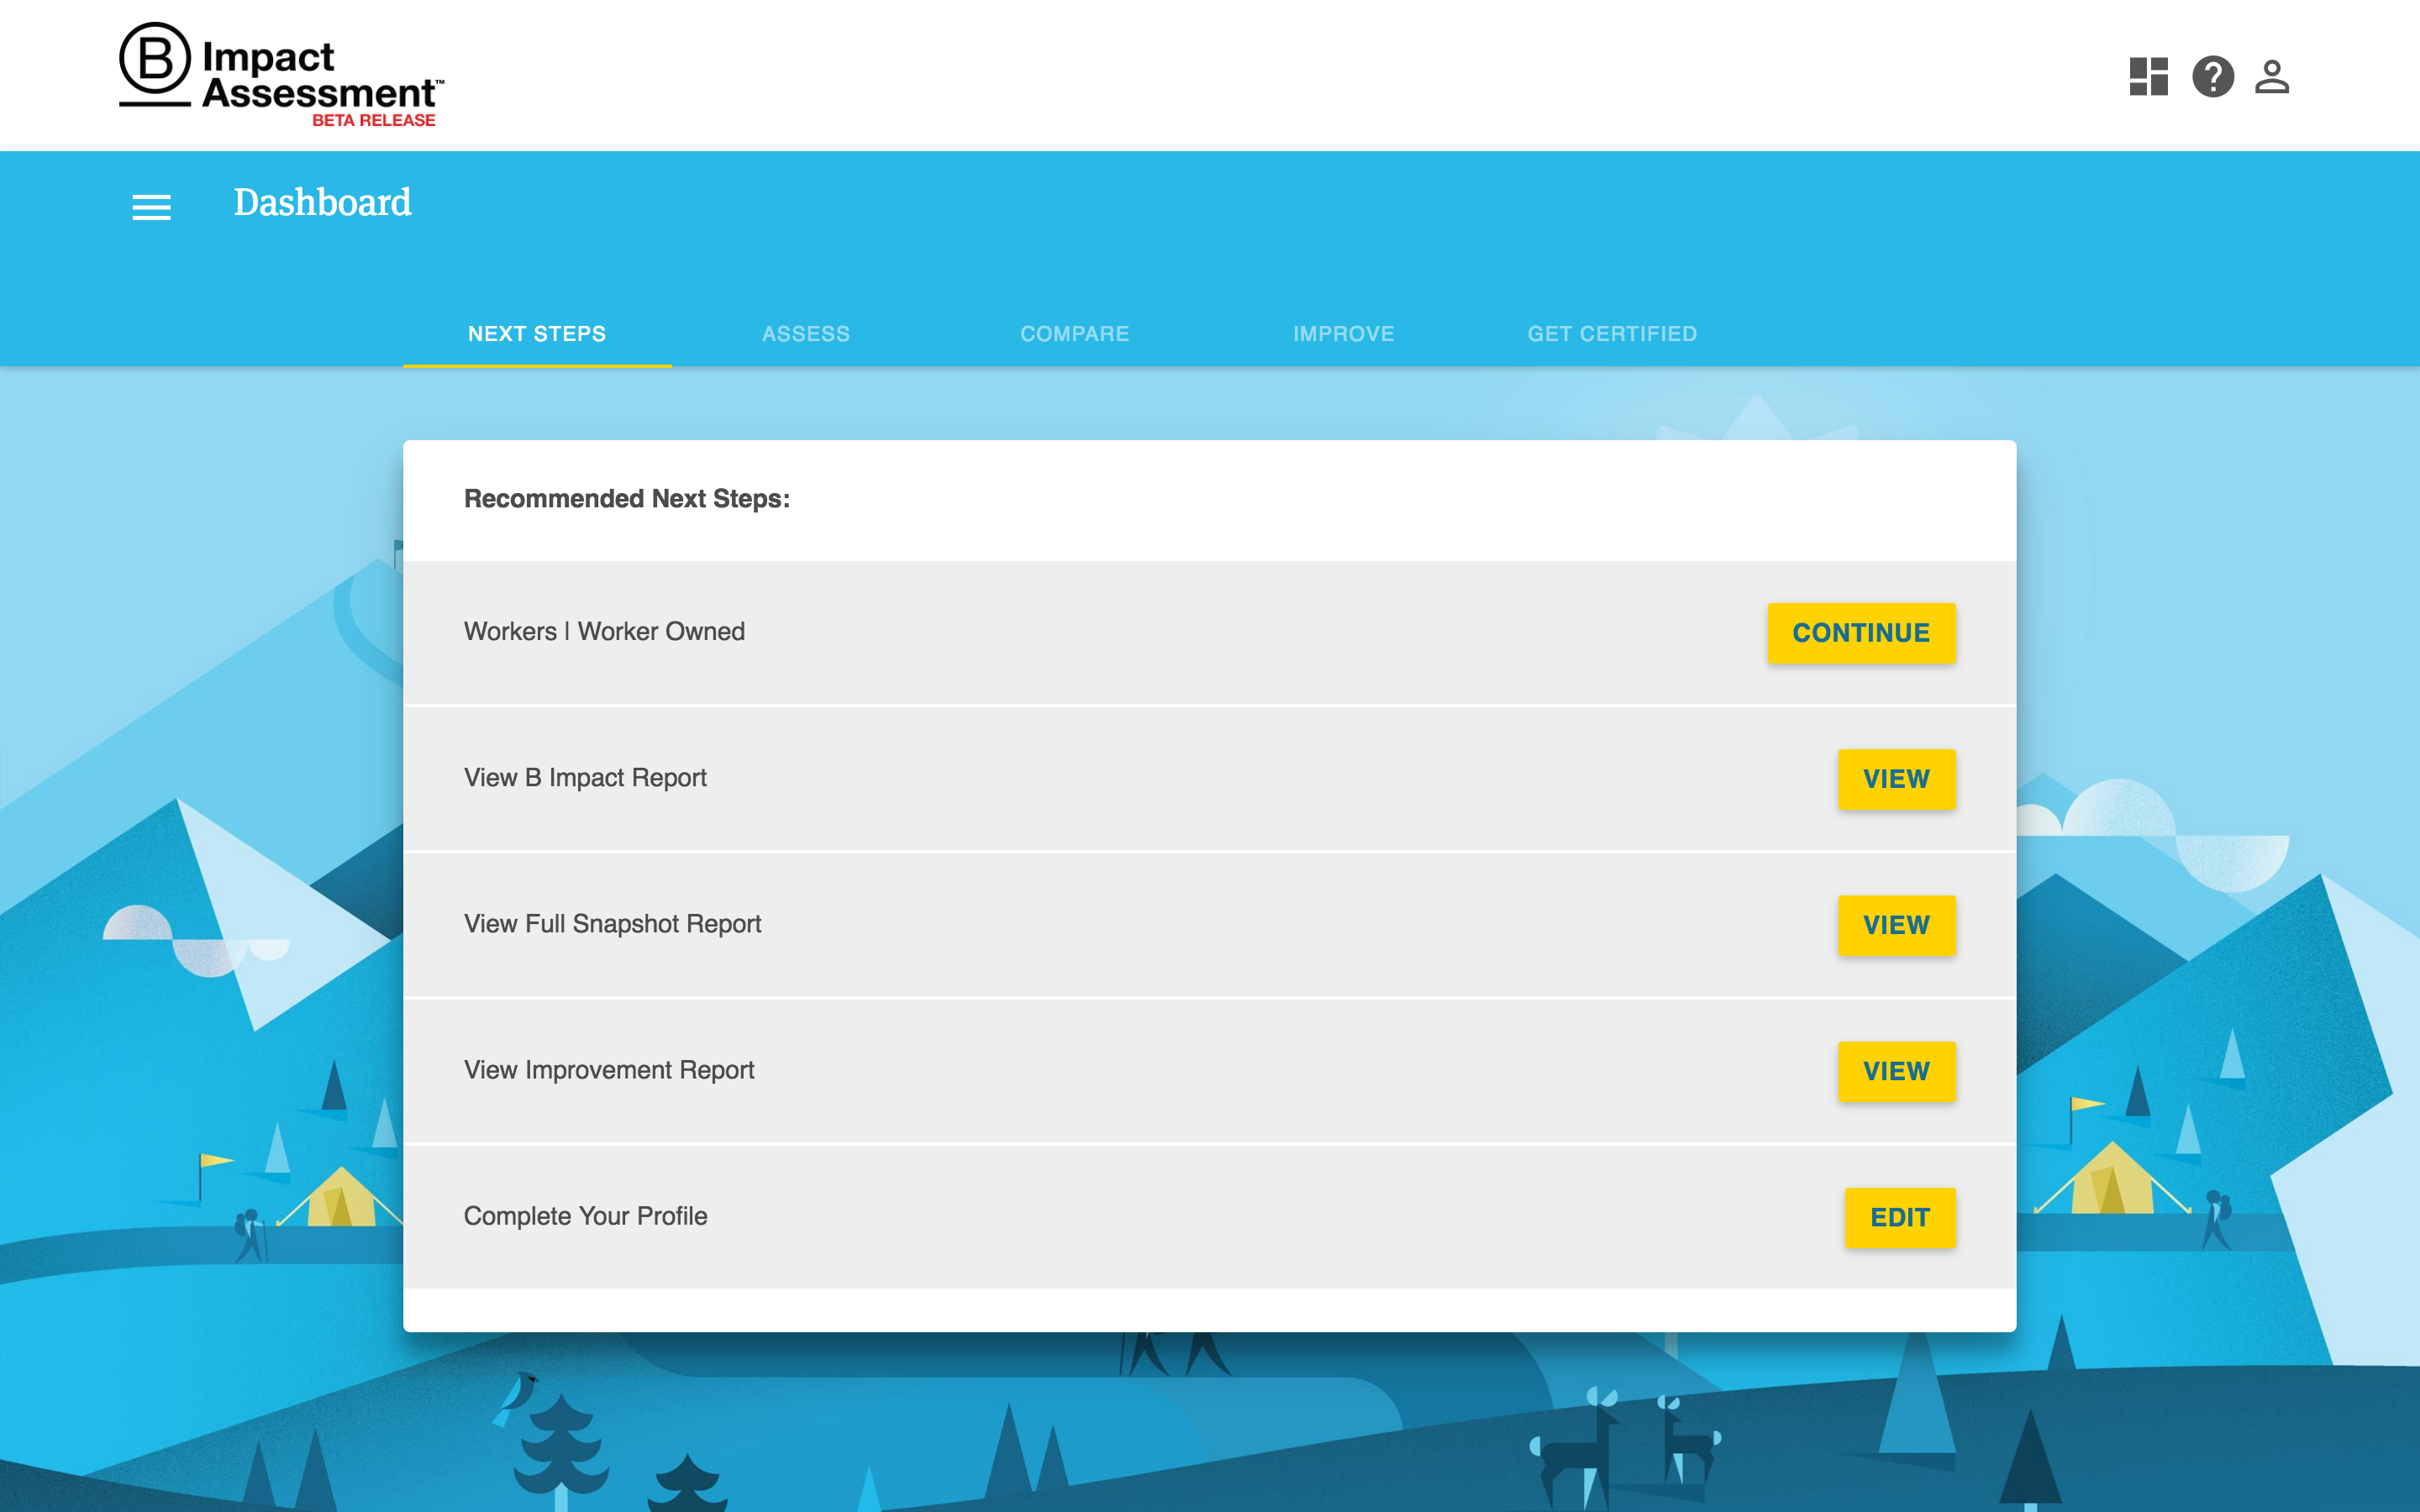The image size is (2420, 1512).
Task: Click the Complete Your Profile label
Action: tap(585, 1216)
